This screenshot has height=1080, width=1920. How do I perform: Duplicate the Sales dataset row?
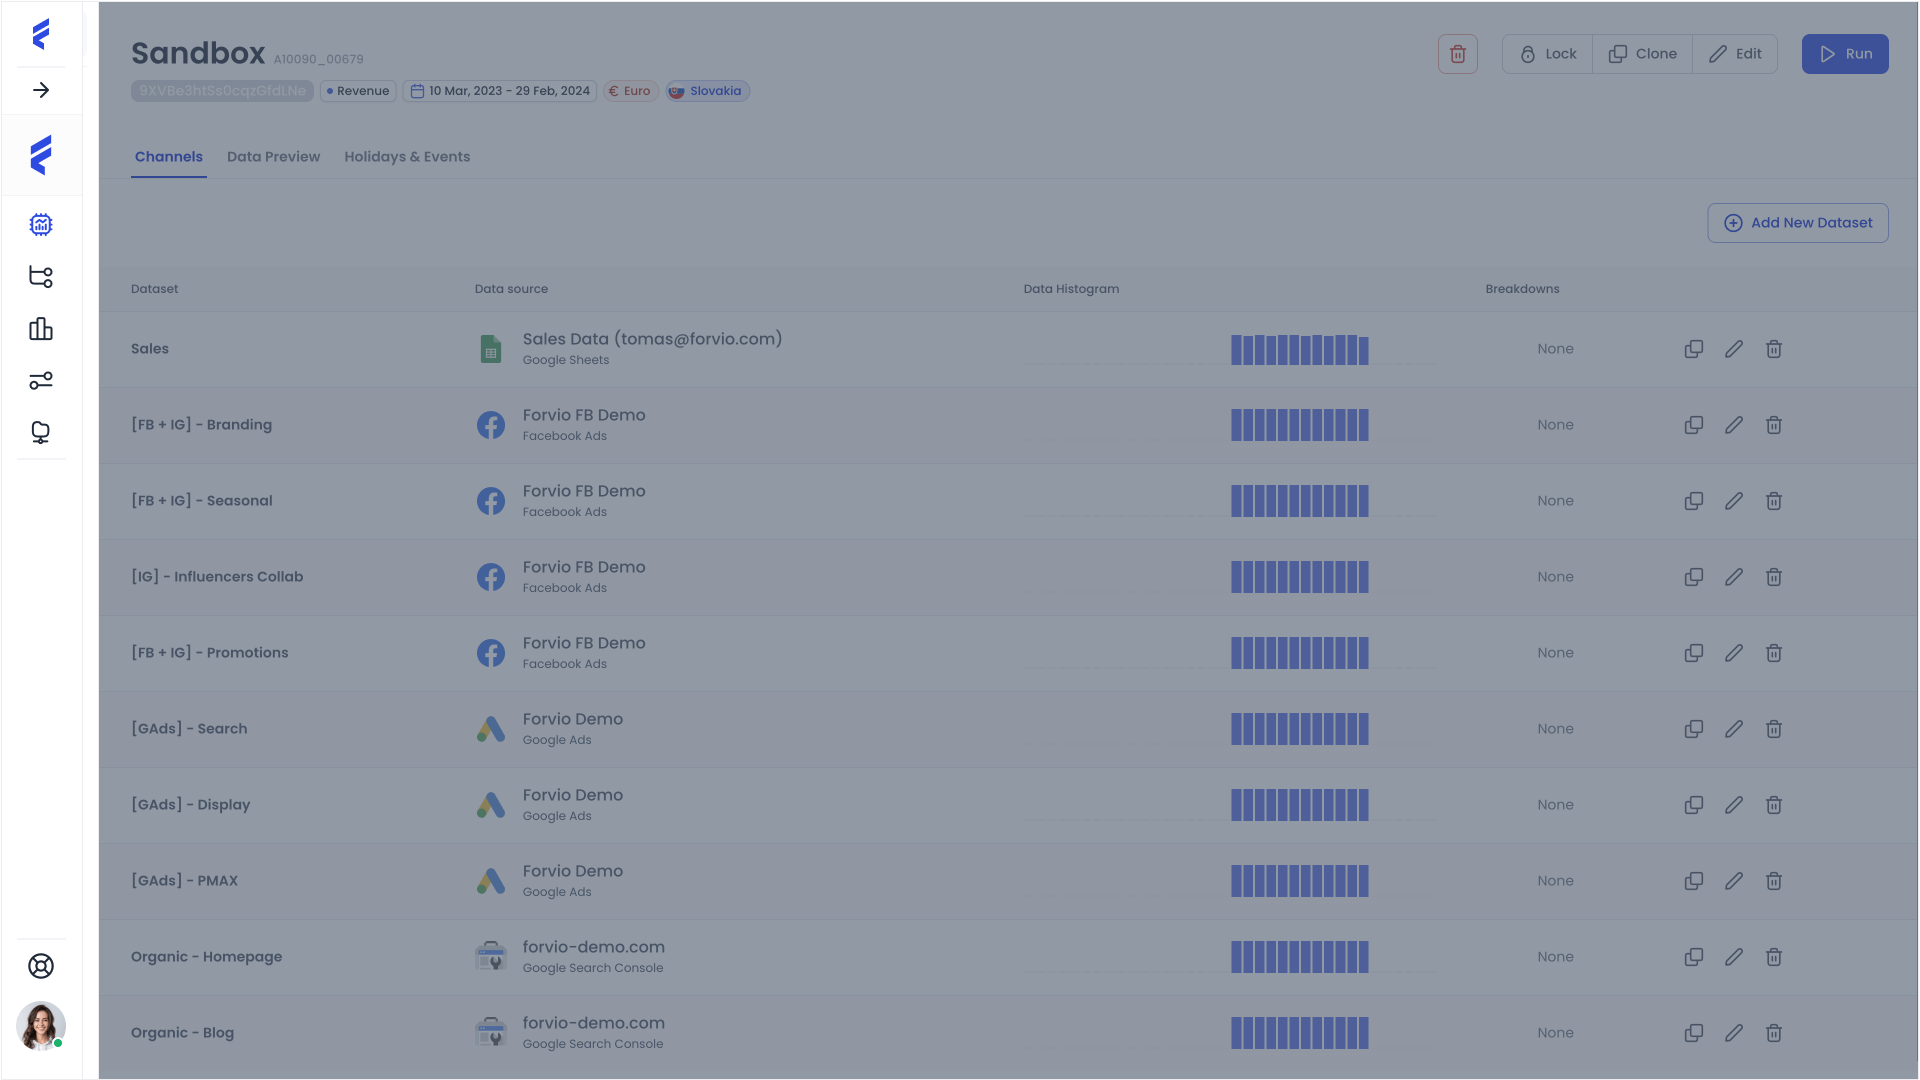pyautogui.click(x=1693, y=349)
